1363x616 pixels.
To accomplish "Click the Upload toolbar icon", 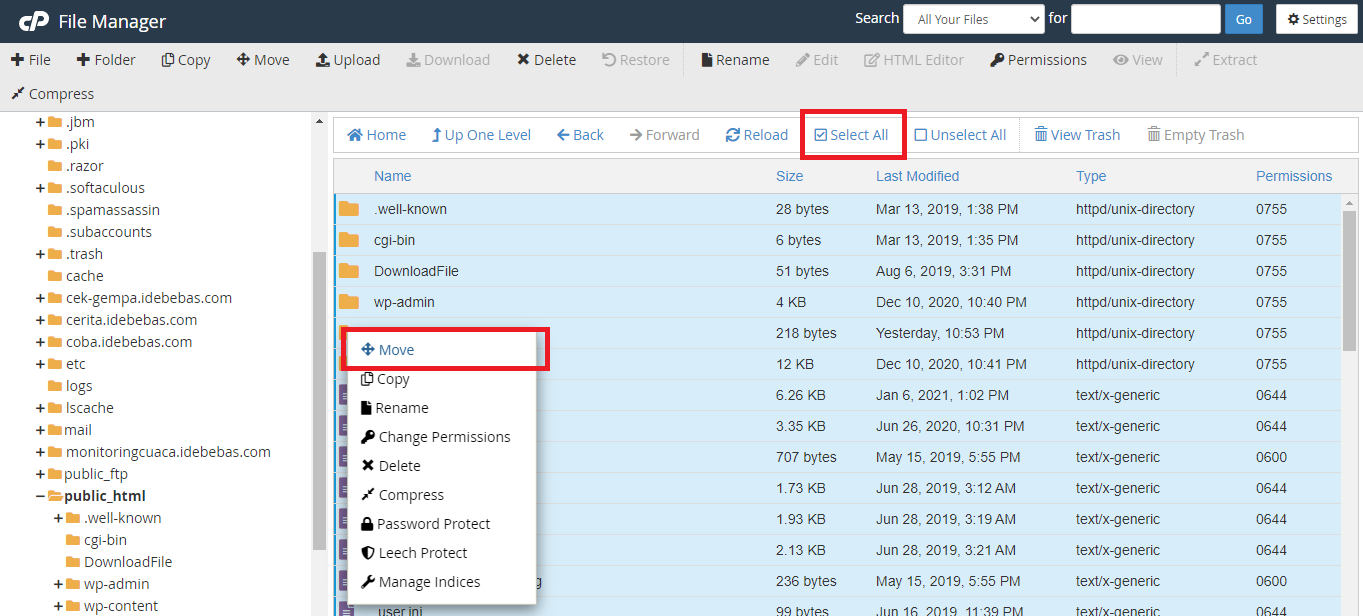I will tap(347, 59).
